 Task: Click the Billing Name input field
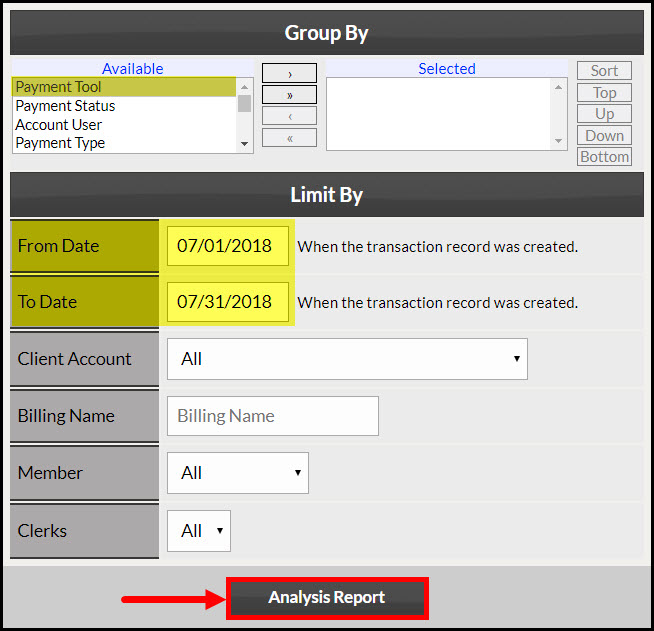tap(273, 416)
